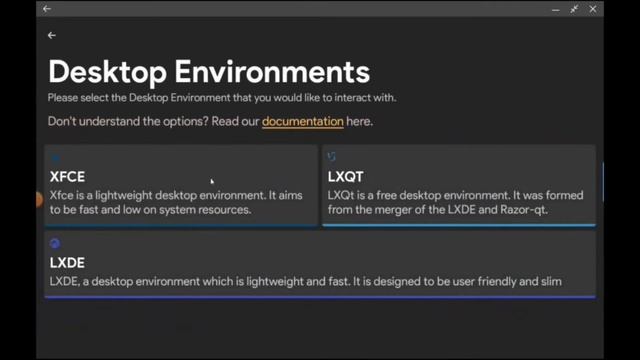640x360 pixels.
Task: Select the XFCE desktop environment card
Action: coord(181,185)
